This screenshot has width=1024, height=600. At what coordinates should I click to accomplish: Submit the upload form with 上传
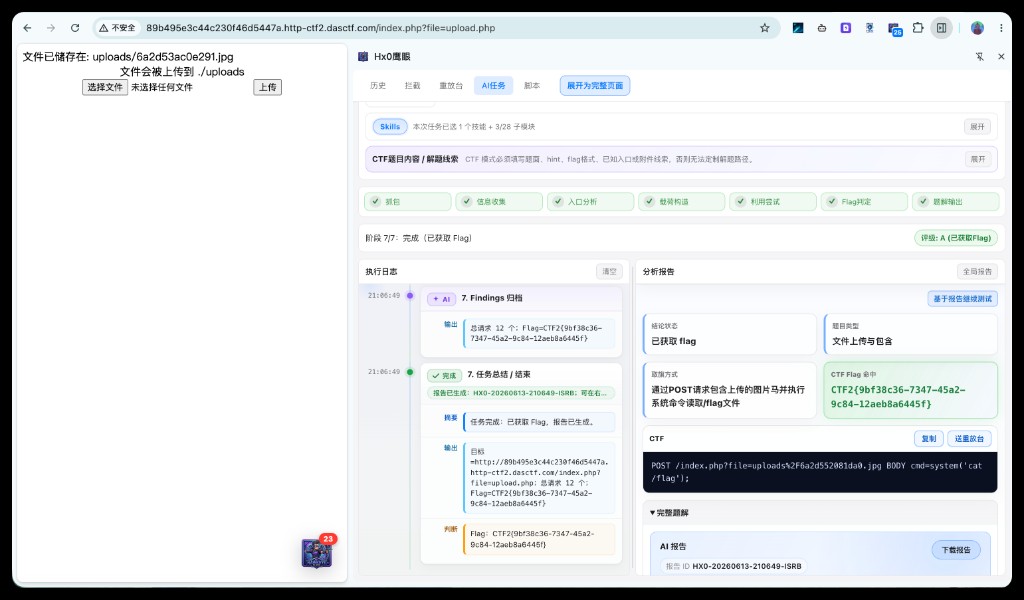(267, 87)
